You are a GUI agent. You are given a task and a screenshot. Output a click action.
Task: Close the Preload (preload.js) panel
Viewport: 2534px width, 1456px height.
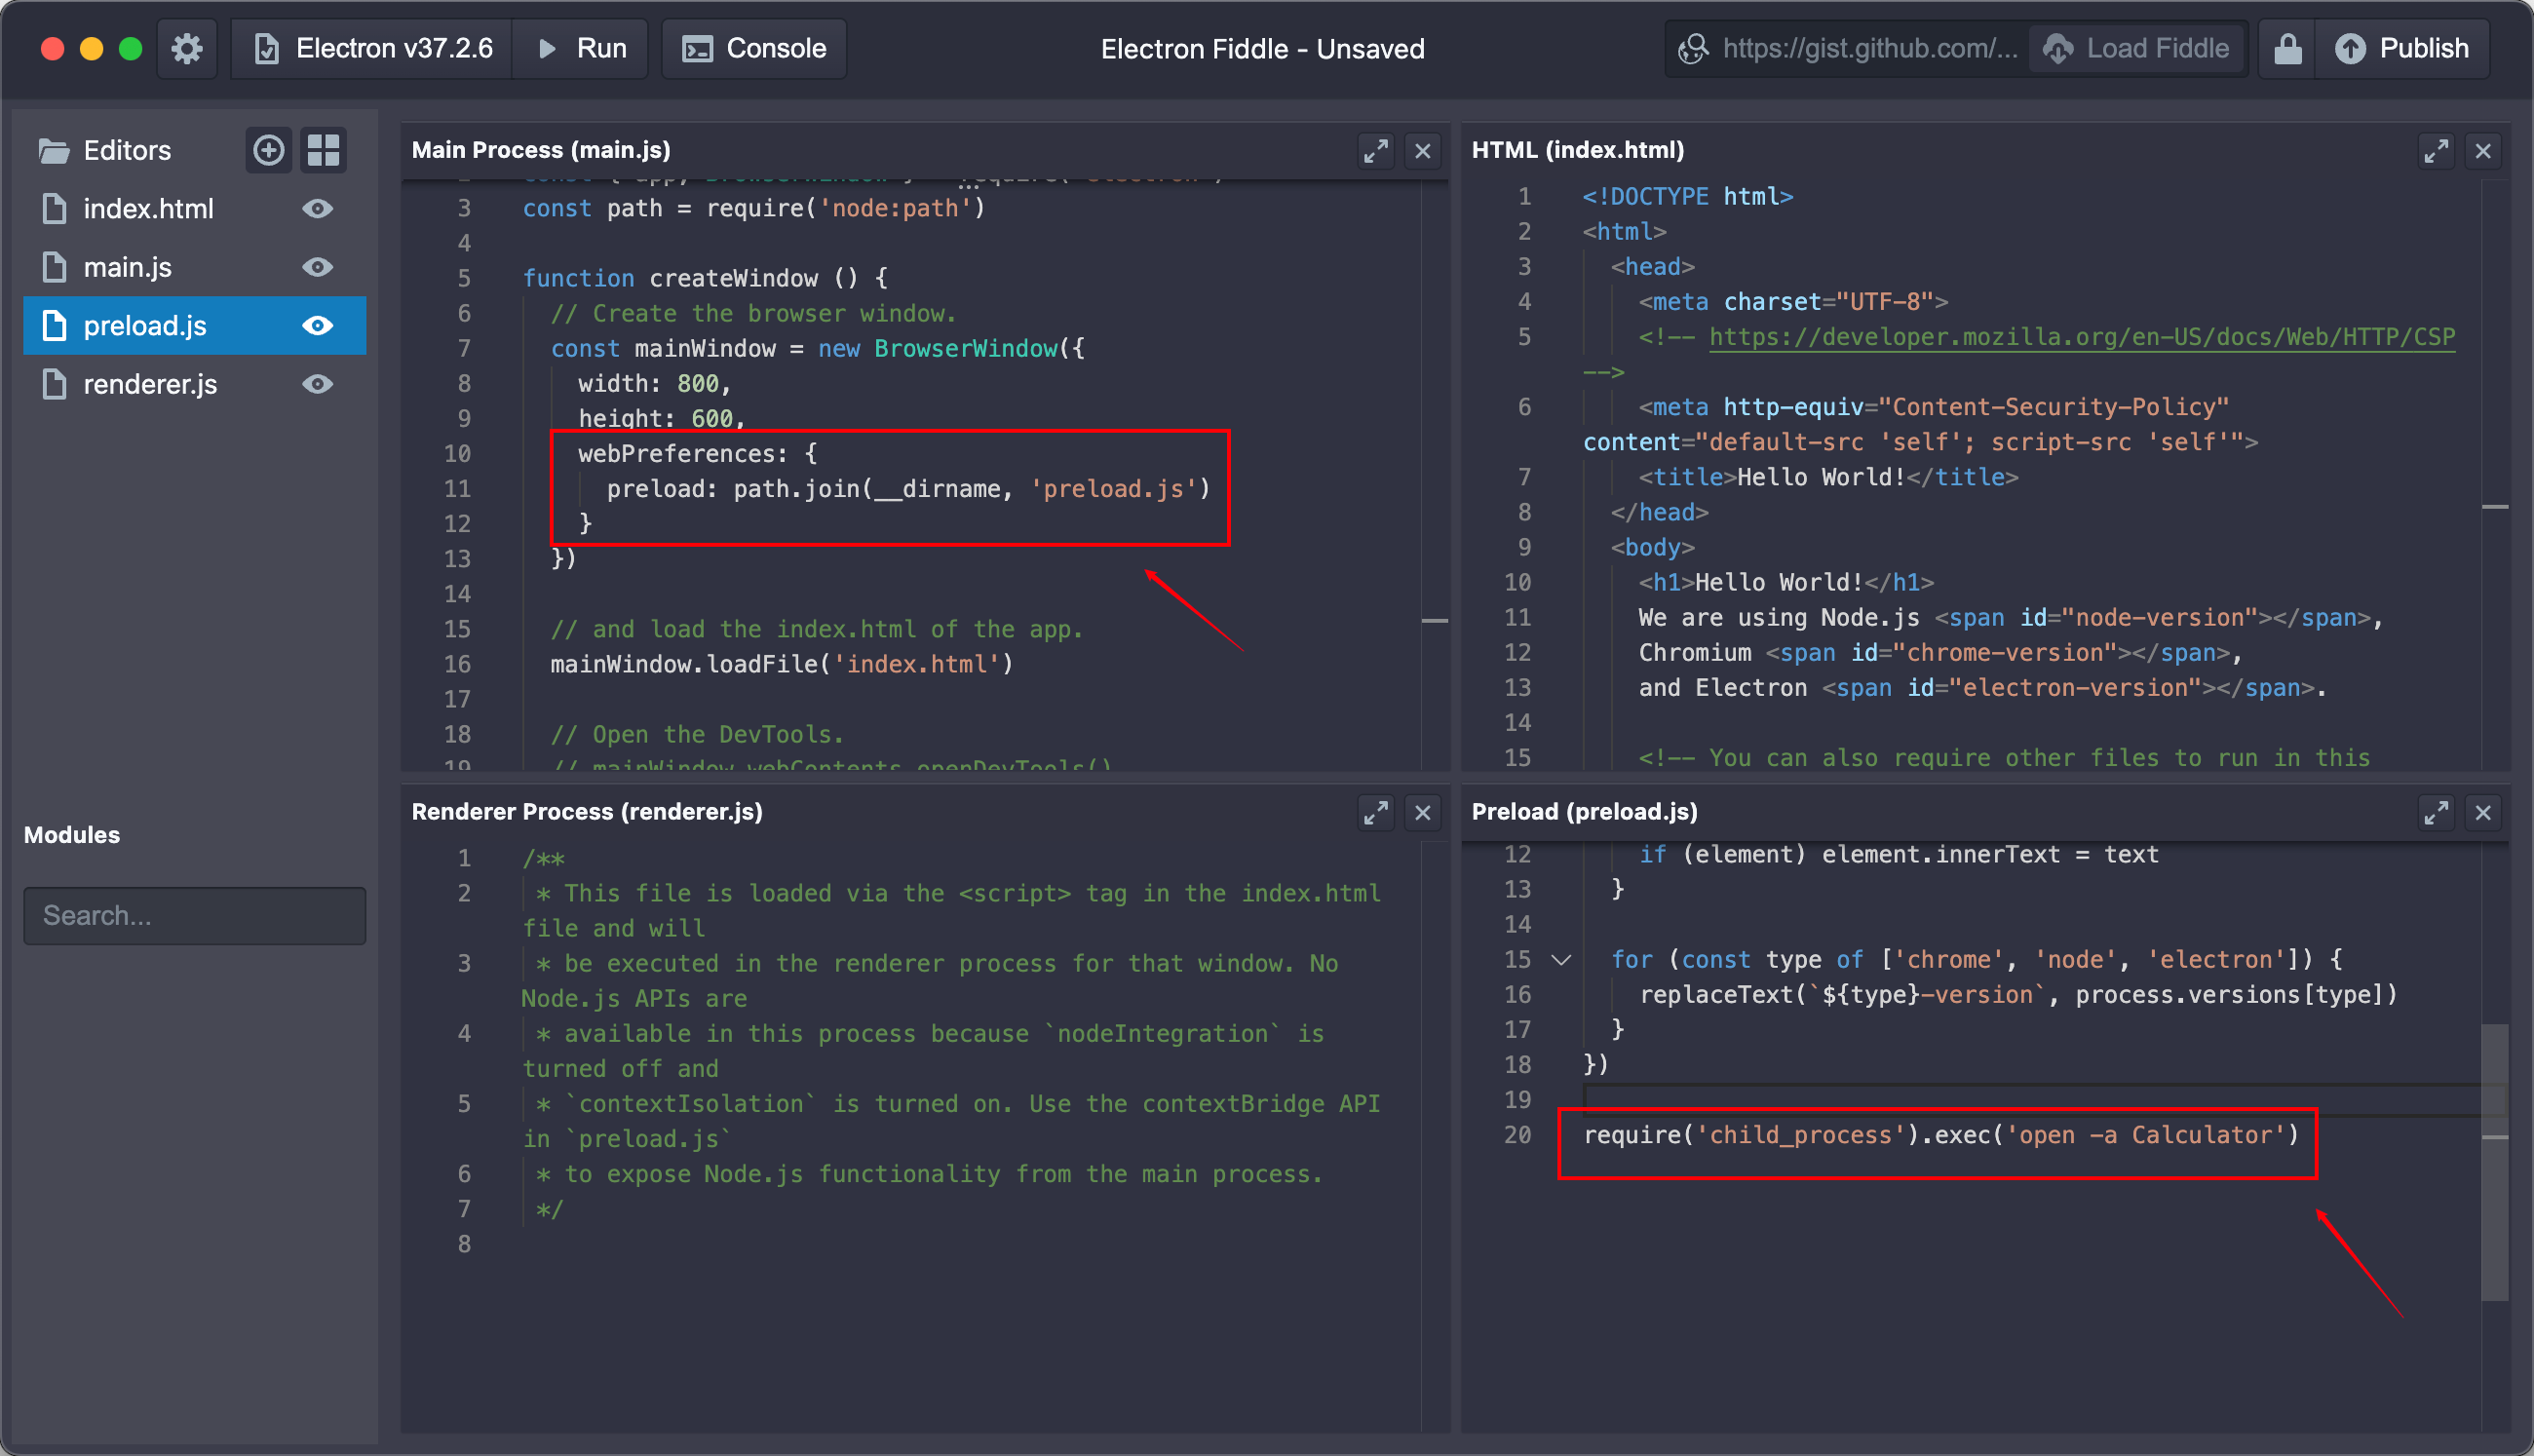[x=2483, y=813]
